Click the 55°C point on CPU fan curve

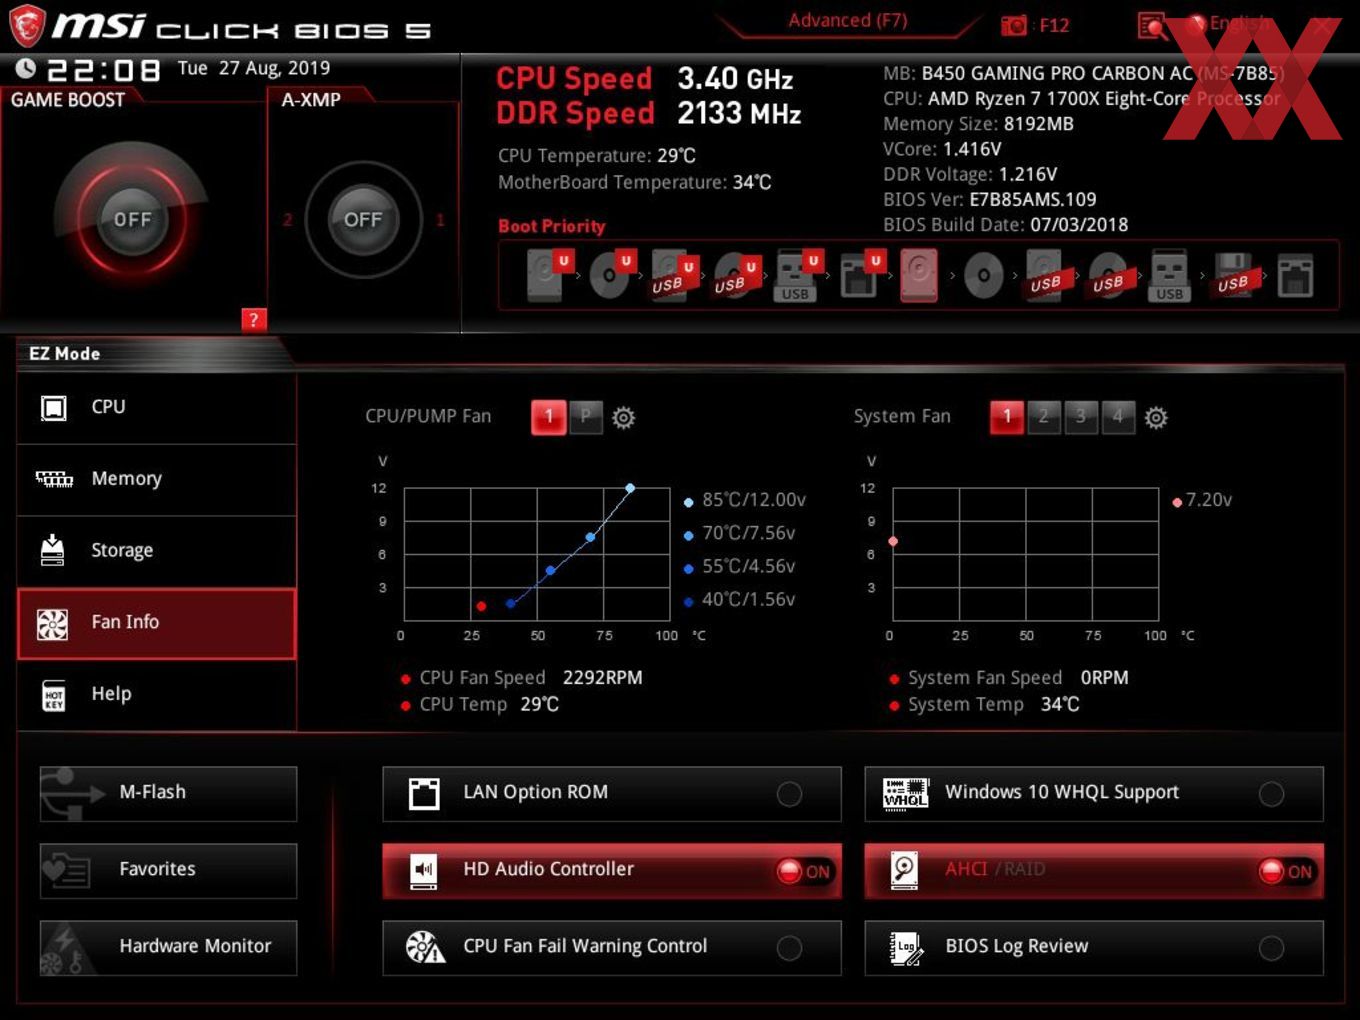[x=550, y=570]
